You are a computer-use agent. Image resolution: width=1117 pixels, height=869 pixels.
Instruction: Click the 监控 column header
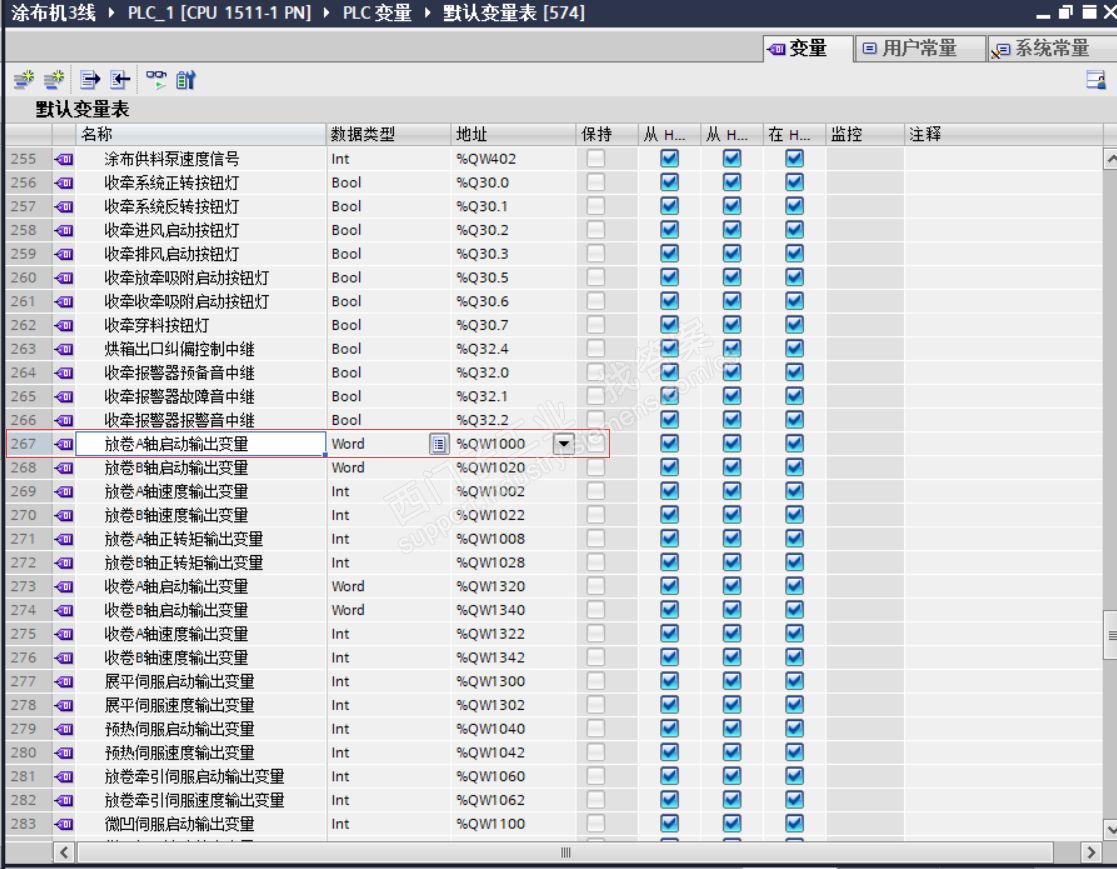(865, 134)
